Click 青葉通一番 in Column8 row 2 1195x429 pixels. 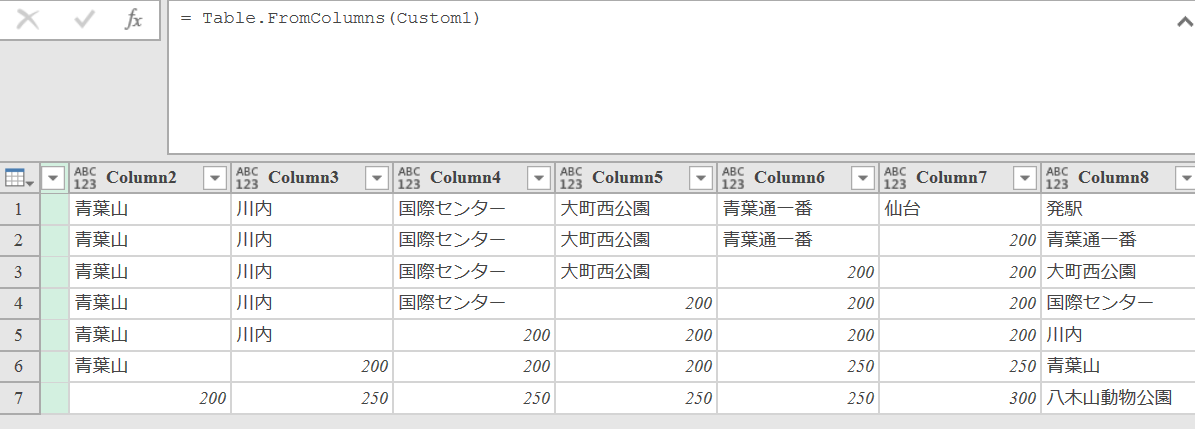[1118, 240]
